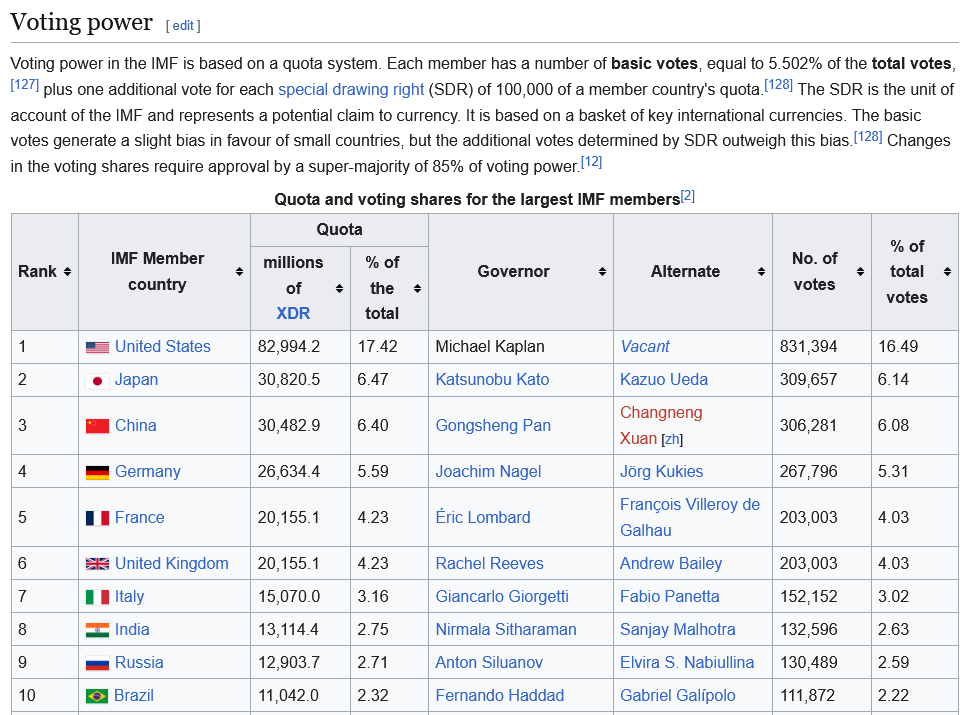Click the 30,820.5 quota cell
The width and height of the screenshot is (969, 715).
300,379
